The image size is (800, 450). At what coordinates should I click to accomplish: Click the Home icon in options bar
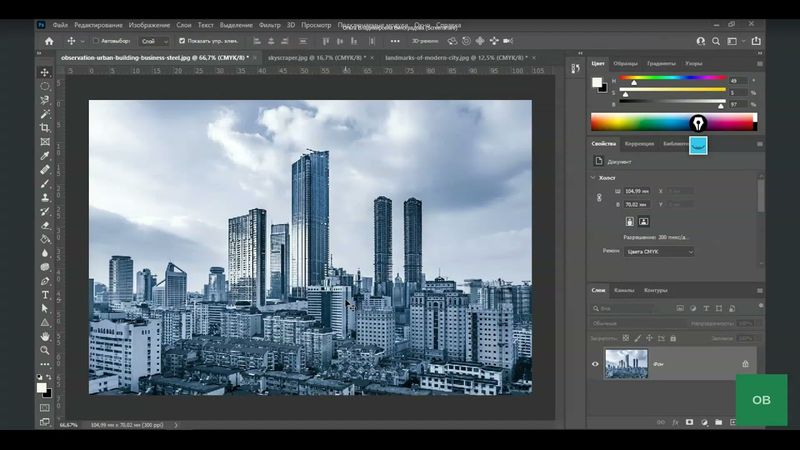[x=49, y=41]
